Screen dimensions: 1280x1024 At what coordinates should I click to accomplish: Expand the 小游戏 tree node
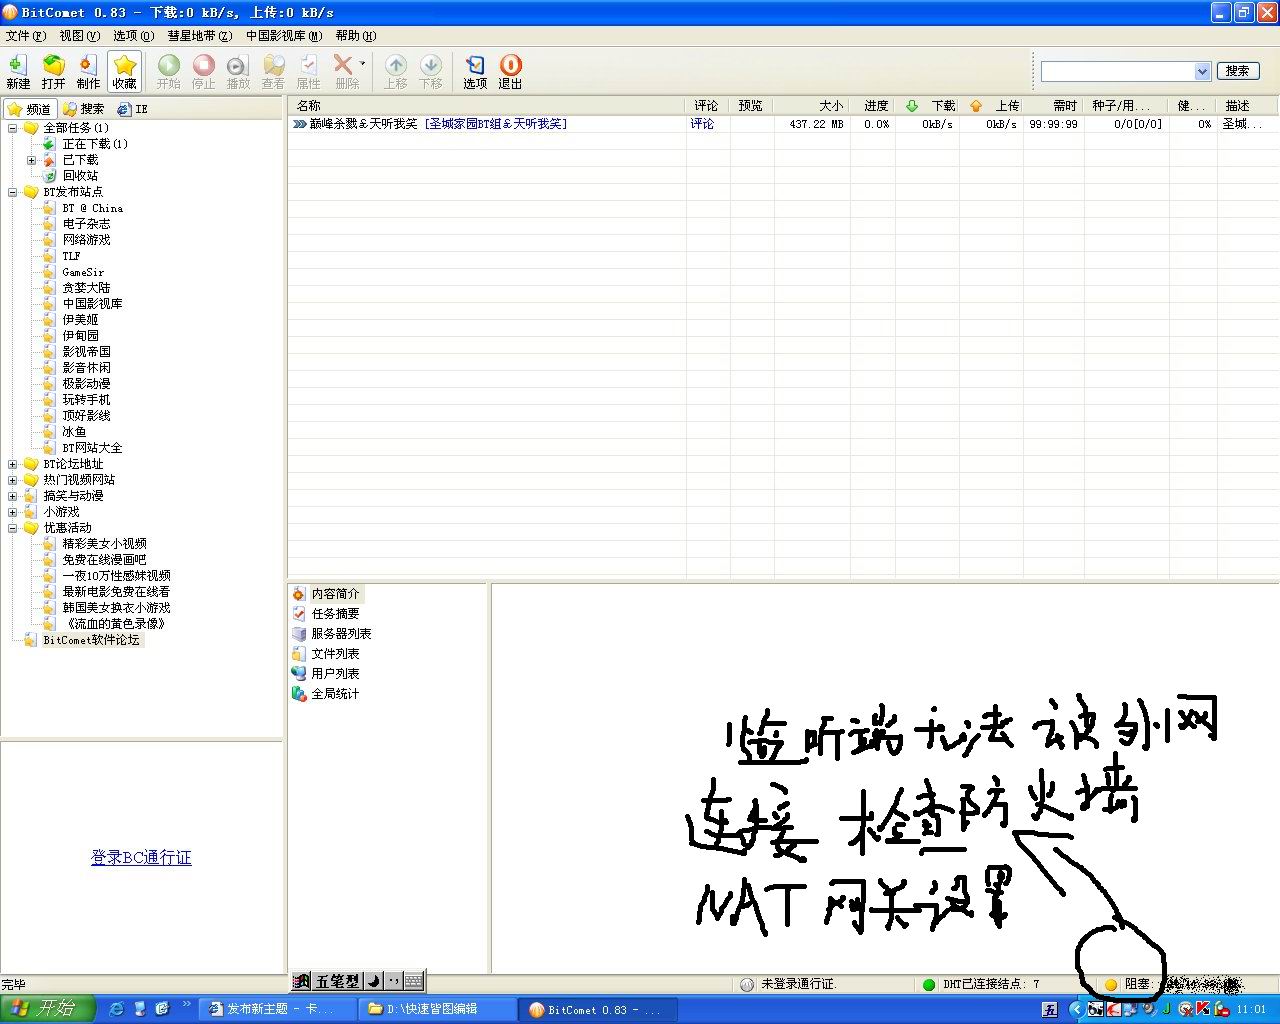(x=13, y=512)
